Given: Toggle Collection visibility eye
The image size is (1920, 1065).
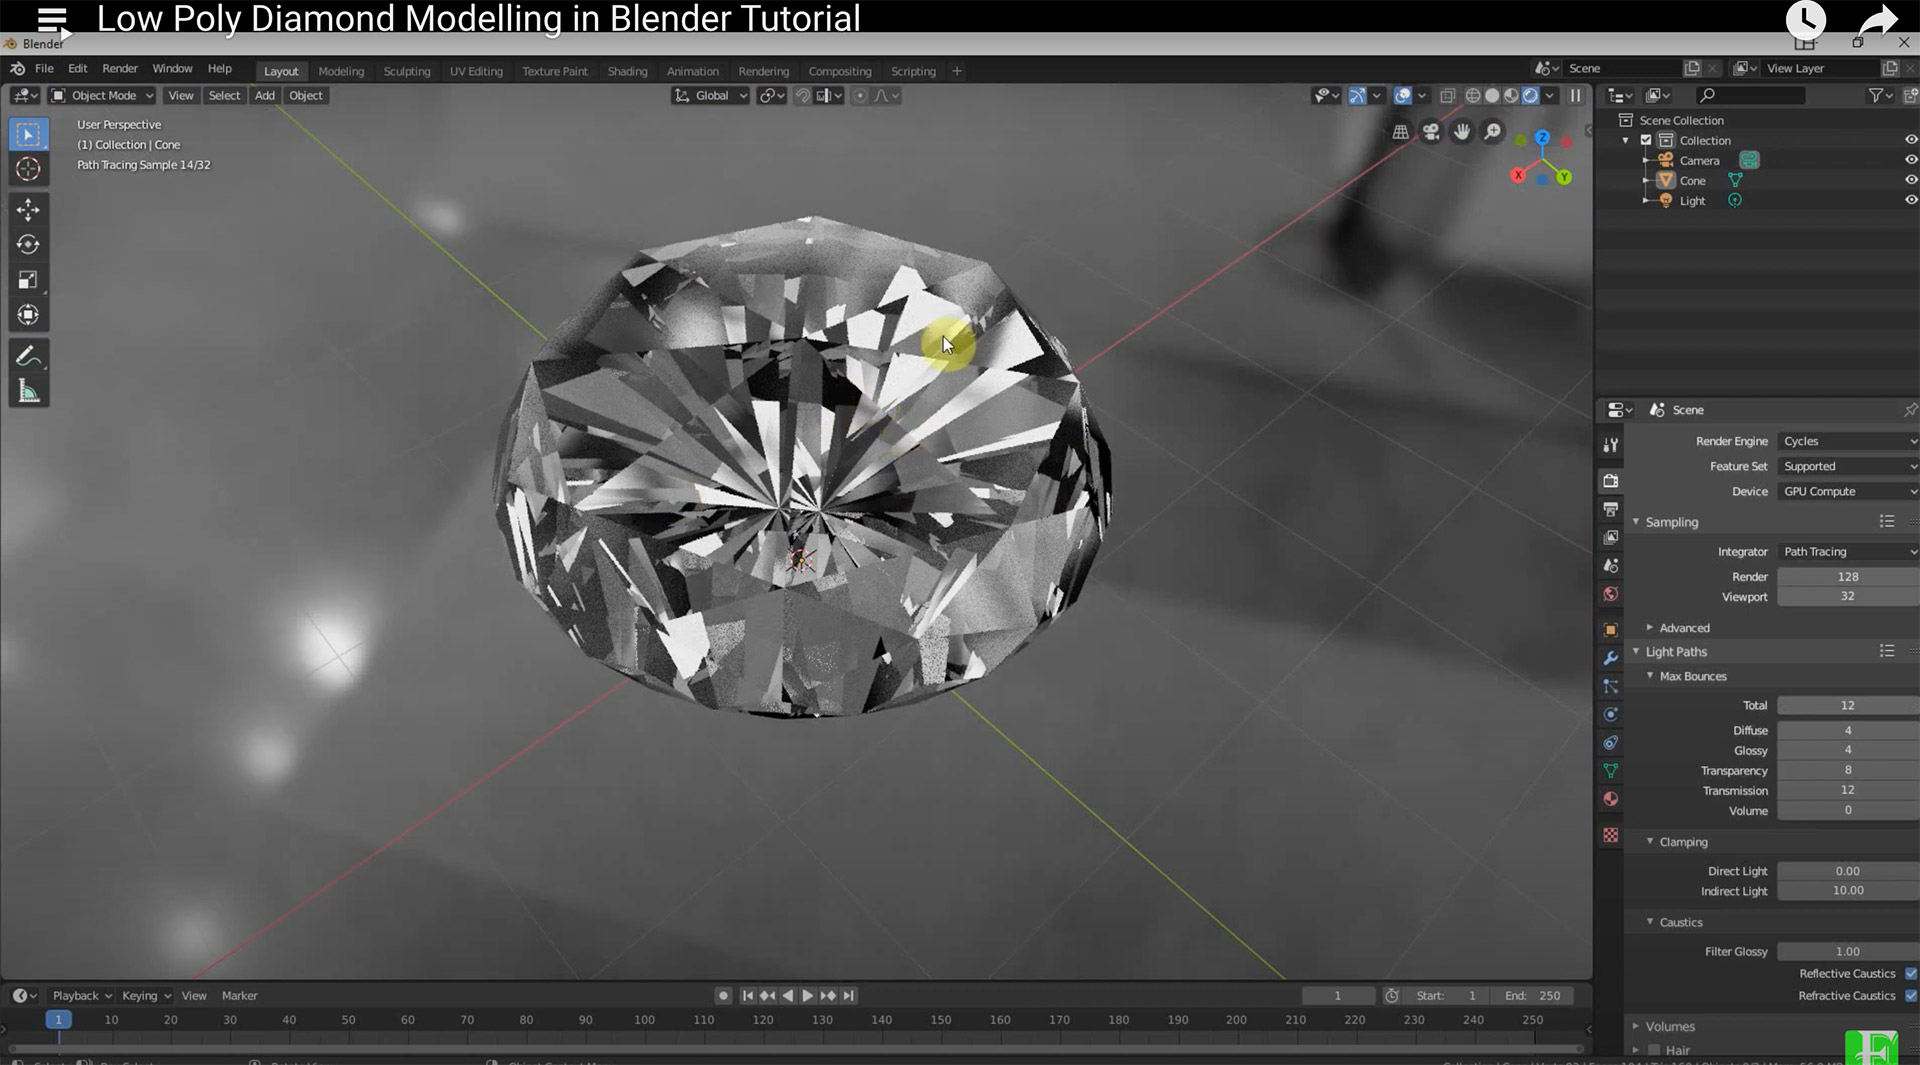Looking at the screenshot, I should pos(1910,140).
